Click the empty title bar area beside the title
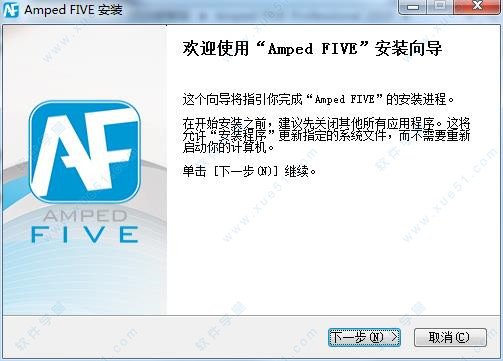The height and width of the screenshot is (361, 503). (x=260, y=10)
